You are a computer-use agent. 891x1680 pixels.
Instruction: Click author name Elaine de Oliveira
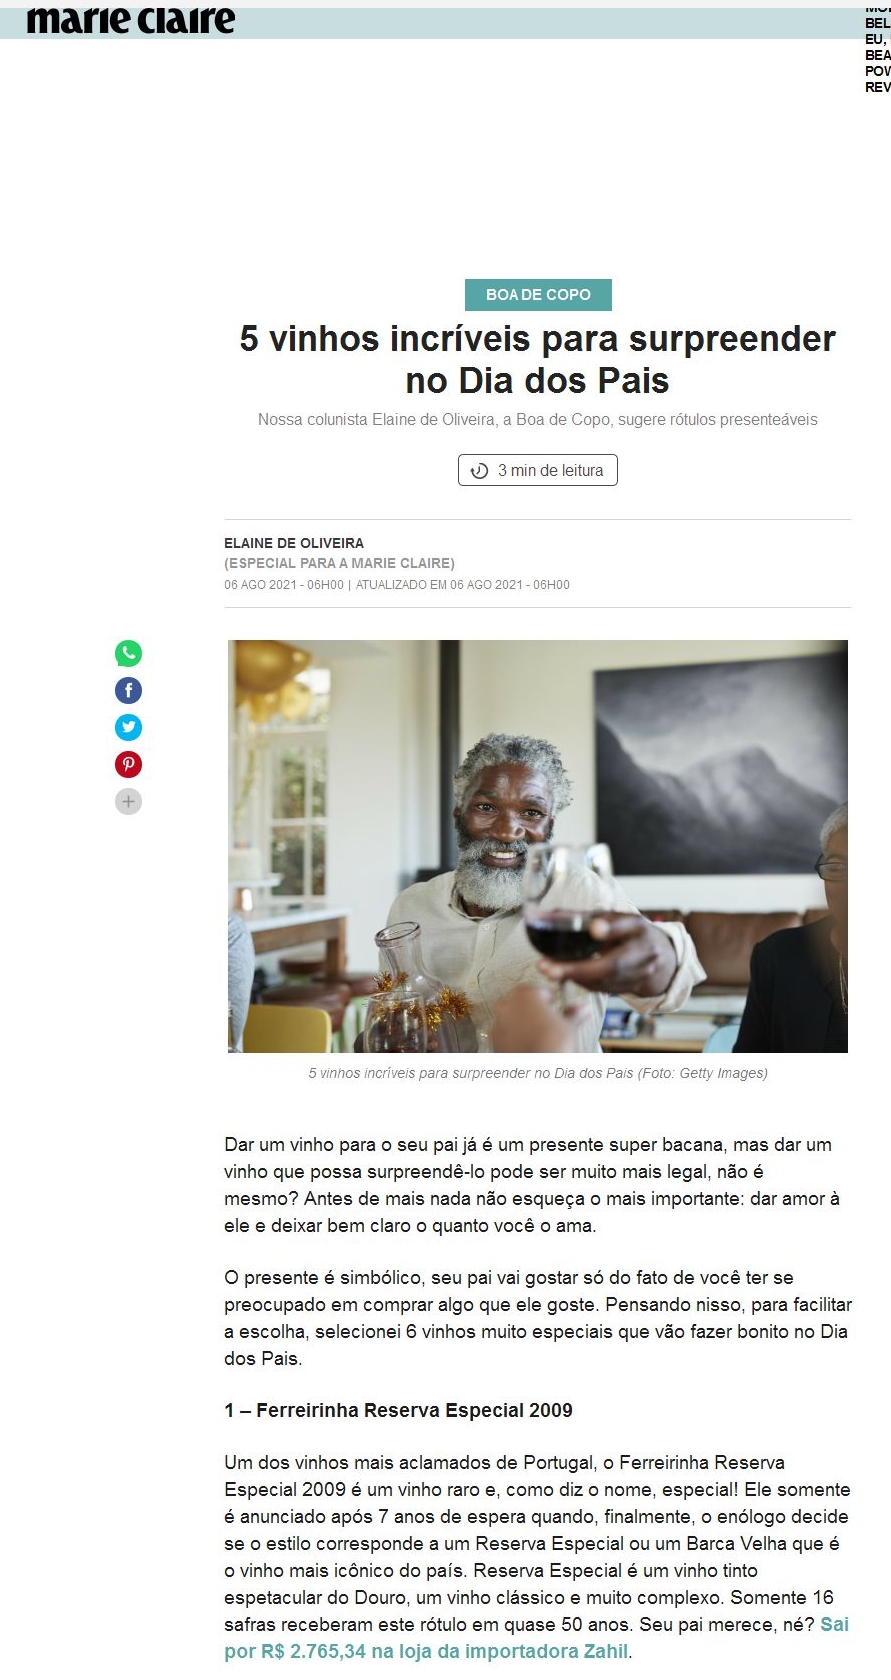294,544
